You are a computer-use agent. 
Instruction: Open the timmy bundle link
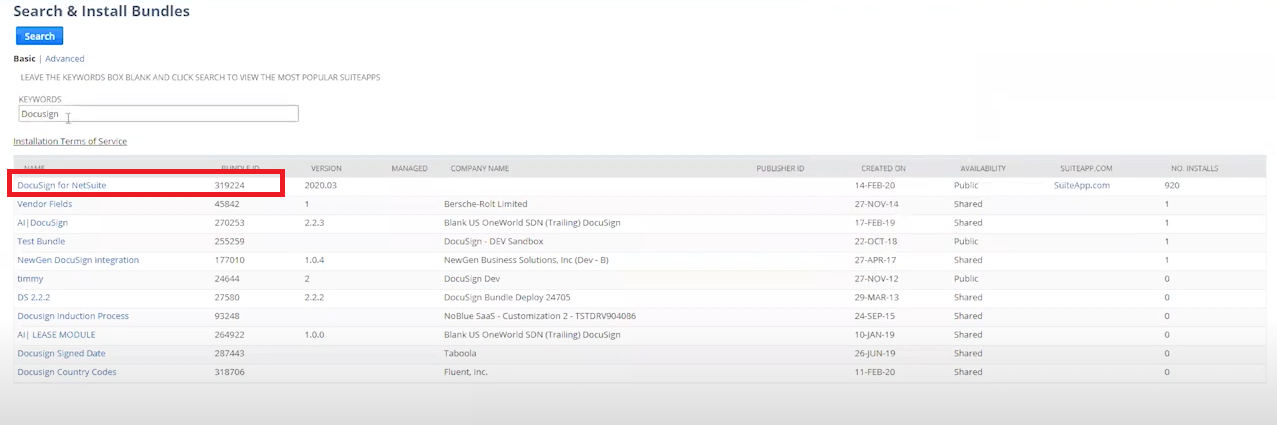(30, 278)
